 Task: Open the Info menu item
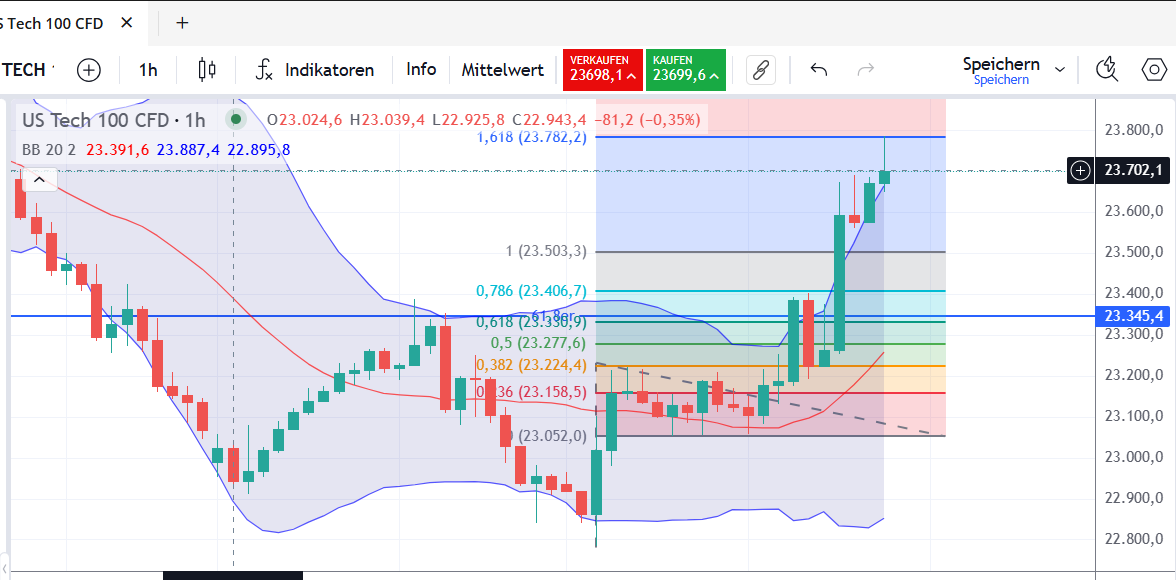pos(421,70)
